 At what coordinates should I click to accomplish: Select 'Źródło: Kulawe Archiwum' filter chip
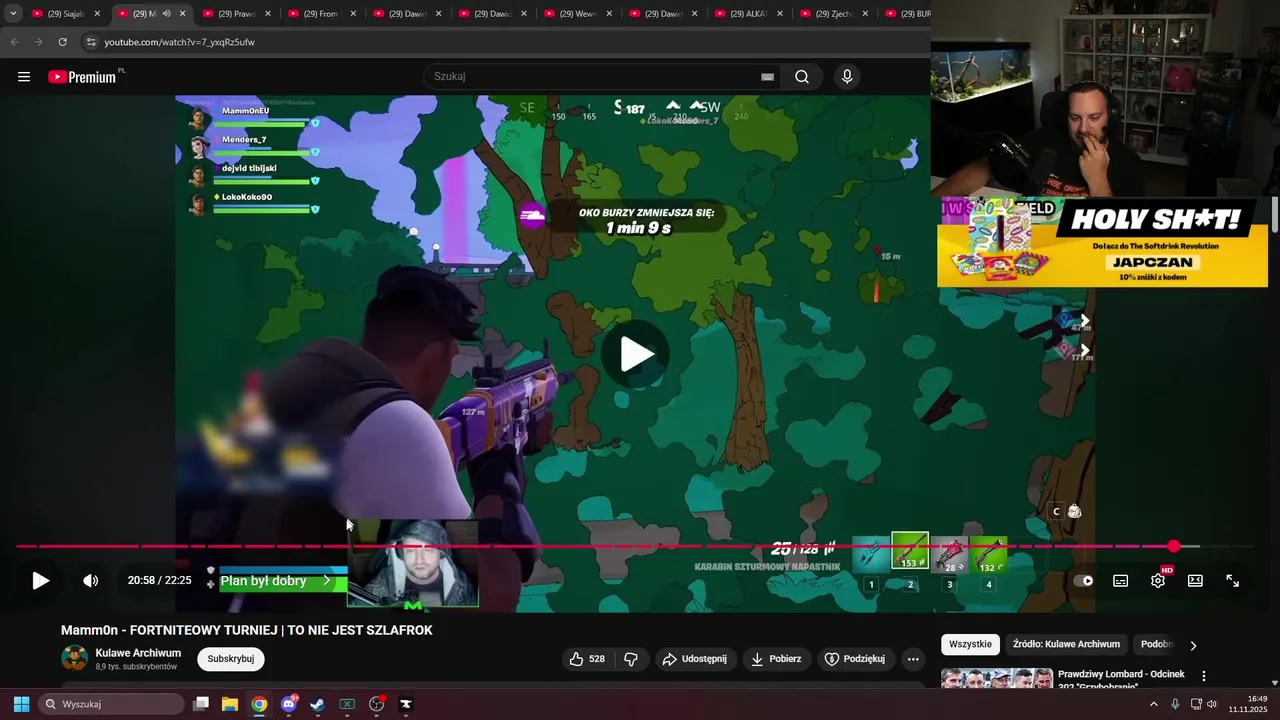(x=1066, y=645)
